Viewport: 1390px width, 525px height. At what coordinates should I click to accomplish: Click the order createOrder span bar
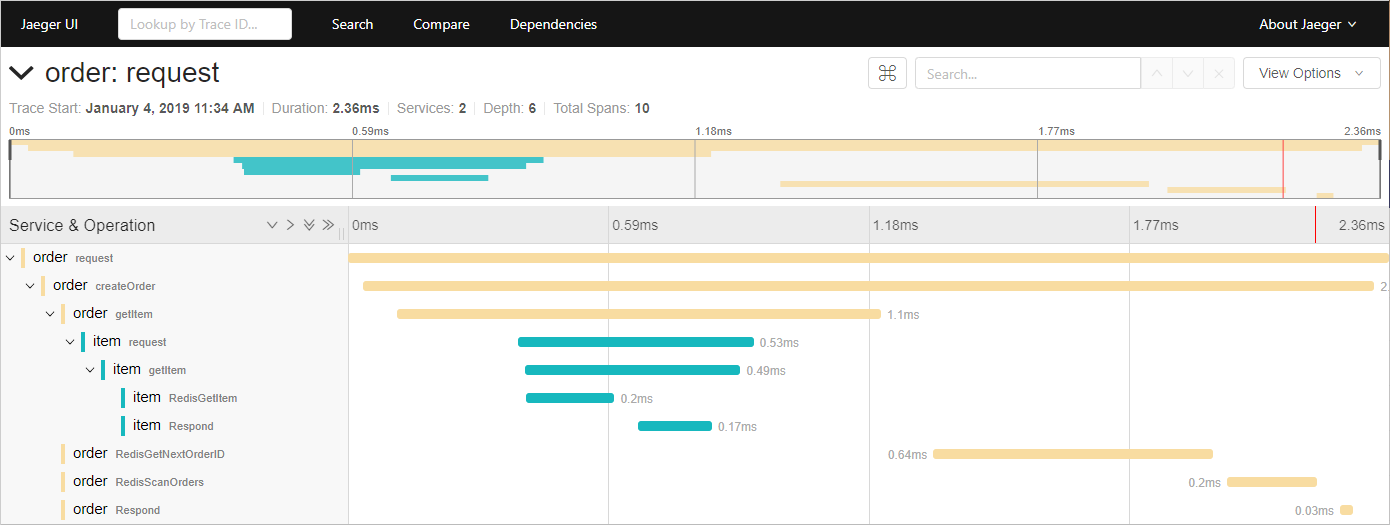pyautogui.click(x=868, y=286)
